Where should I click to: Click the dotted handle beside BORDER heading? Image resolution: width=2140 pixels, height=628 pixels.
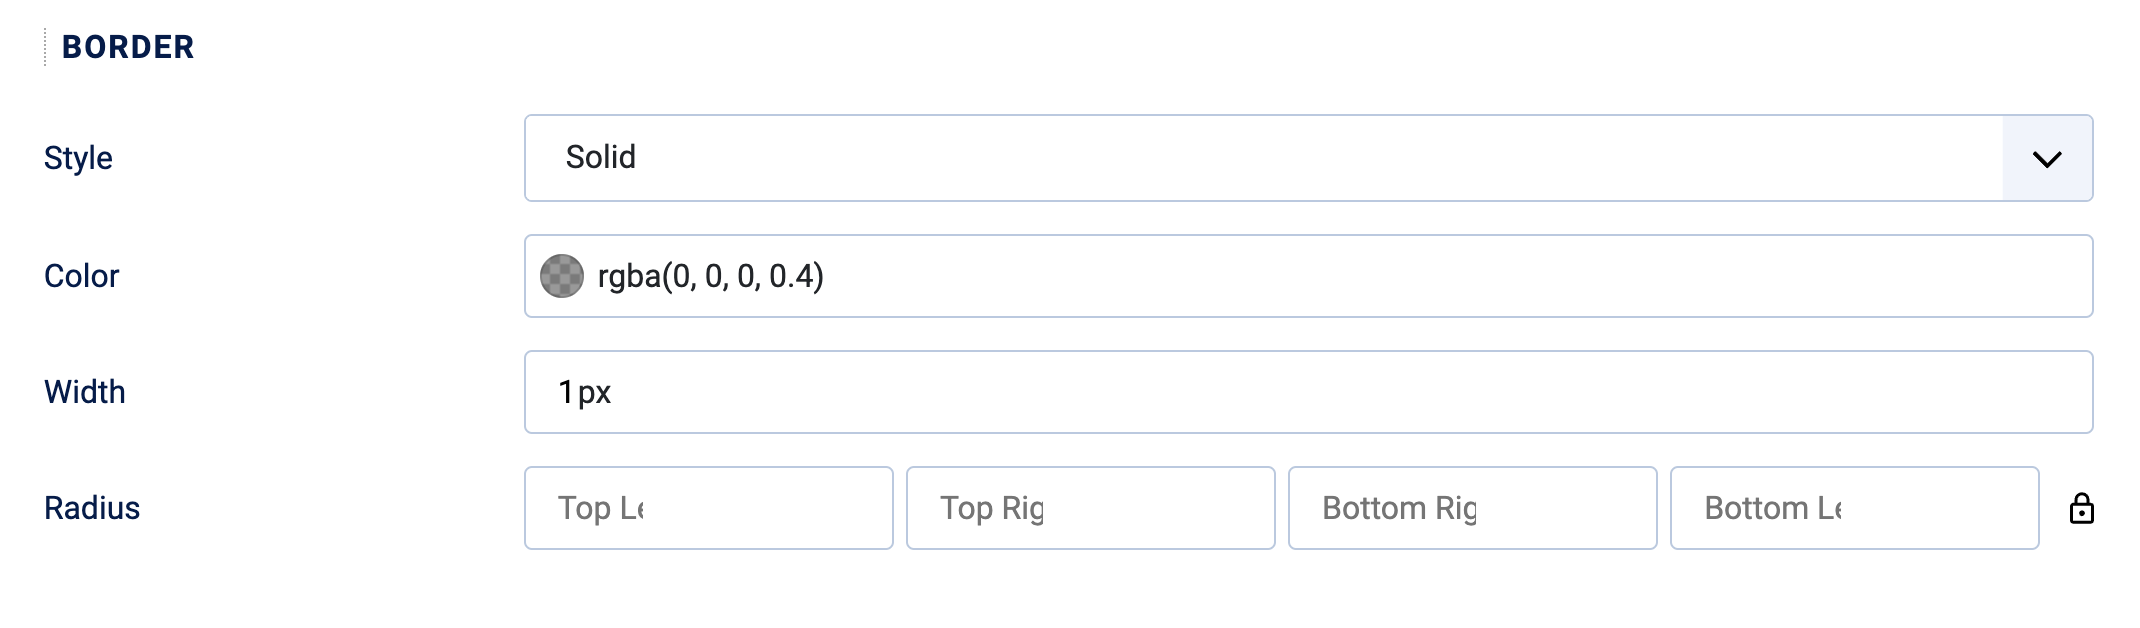pos(45,47)
